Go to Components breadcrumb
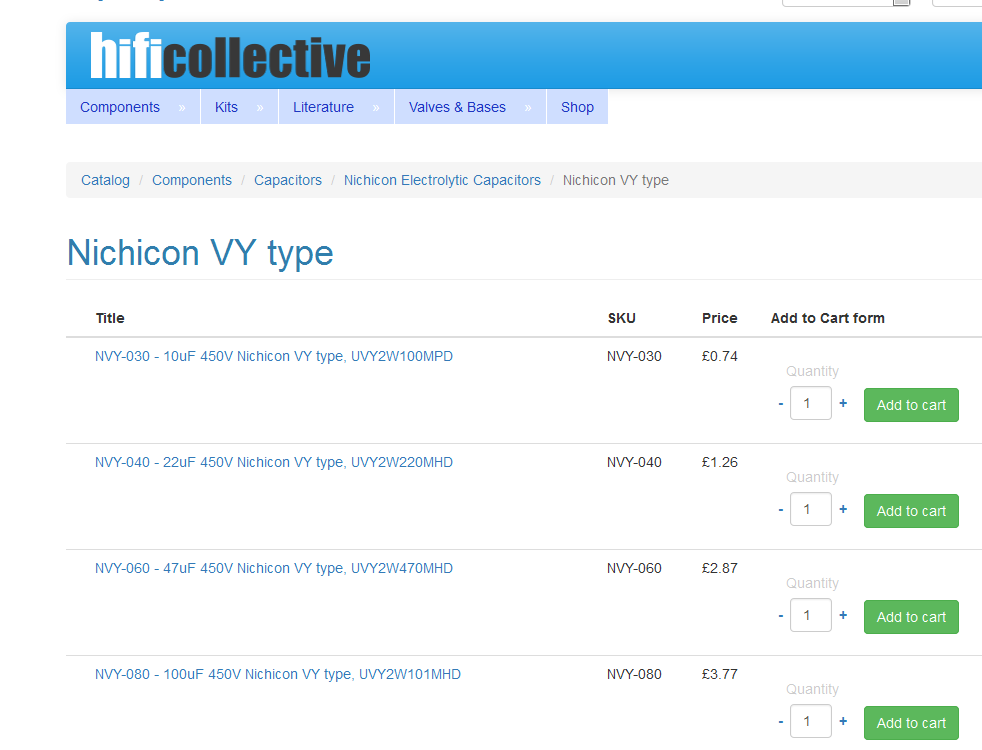This screenshot has width=982, height=750. coord(192,180)
